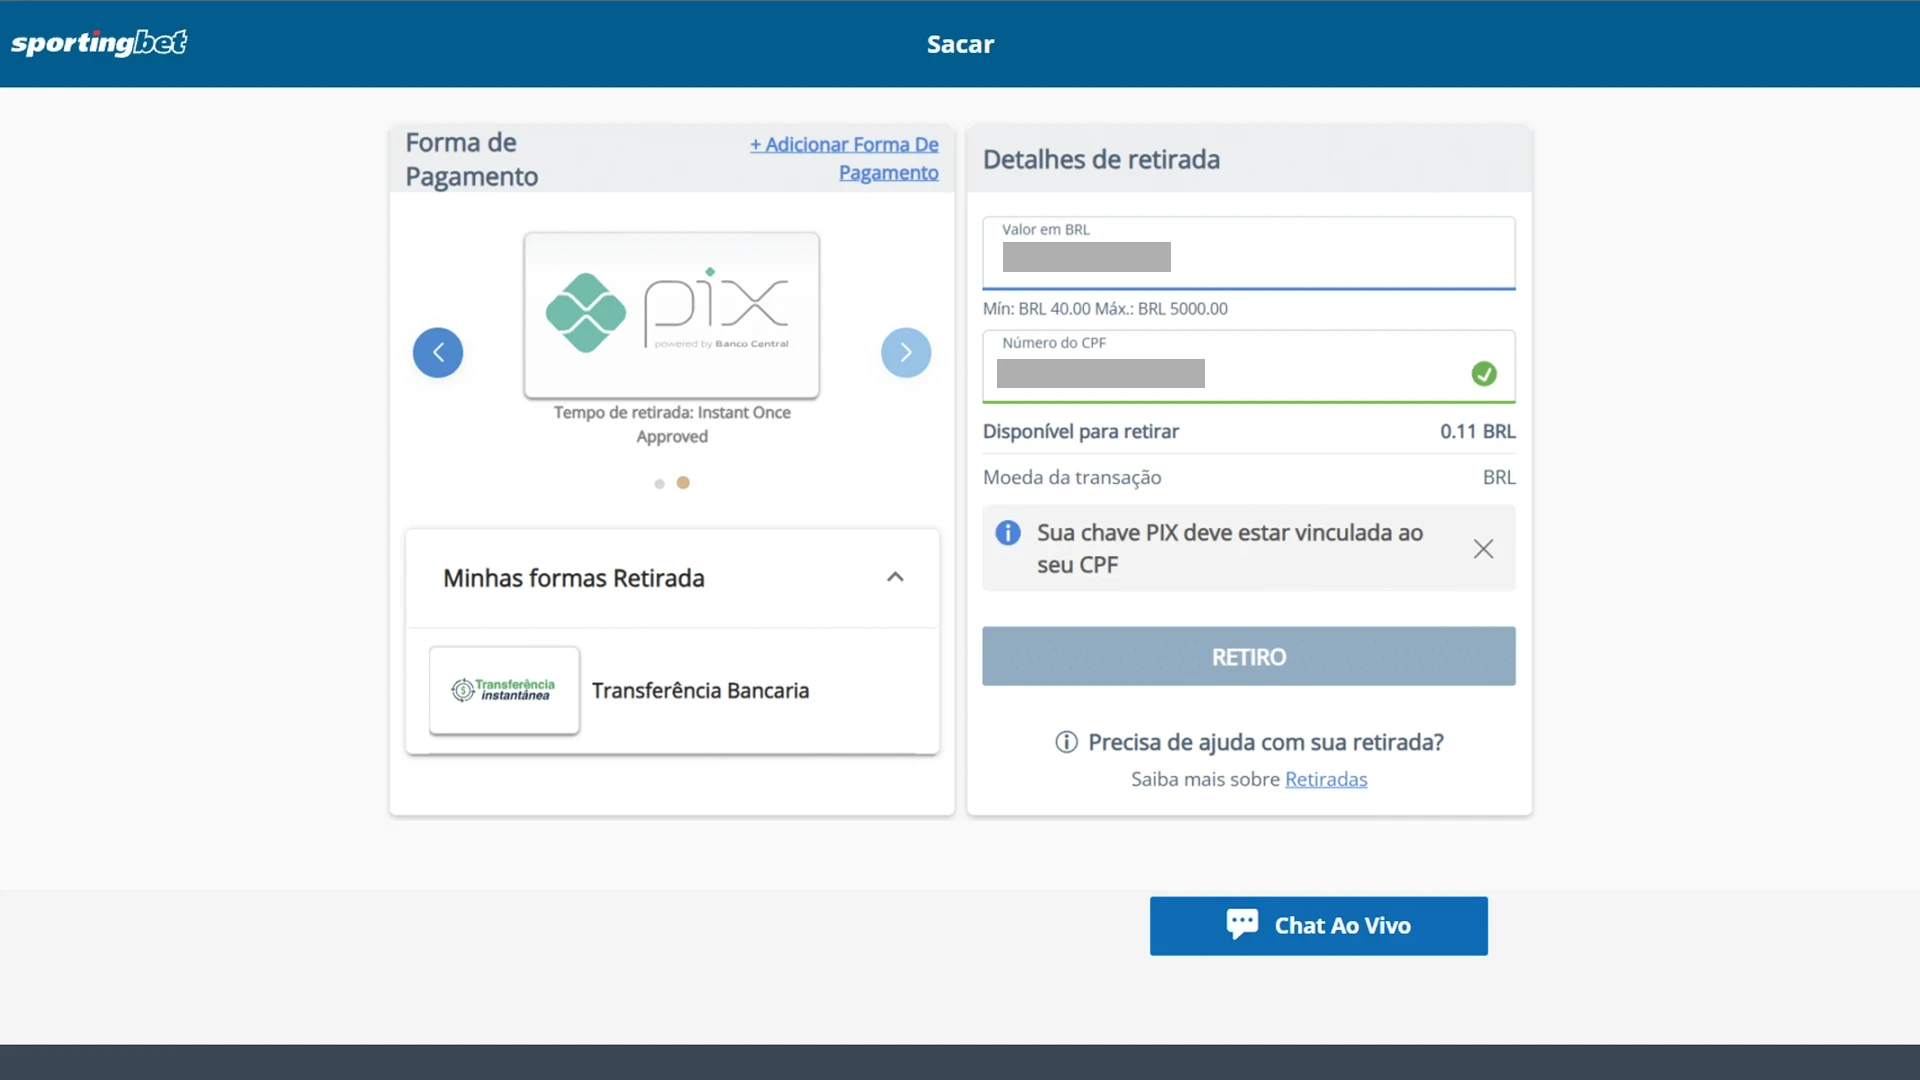The height and width of the screenshot is (1080, 1920).
Task: Click the sportingbet logo
Action: point(99,43)
